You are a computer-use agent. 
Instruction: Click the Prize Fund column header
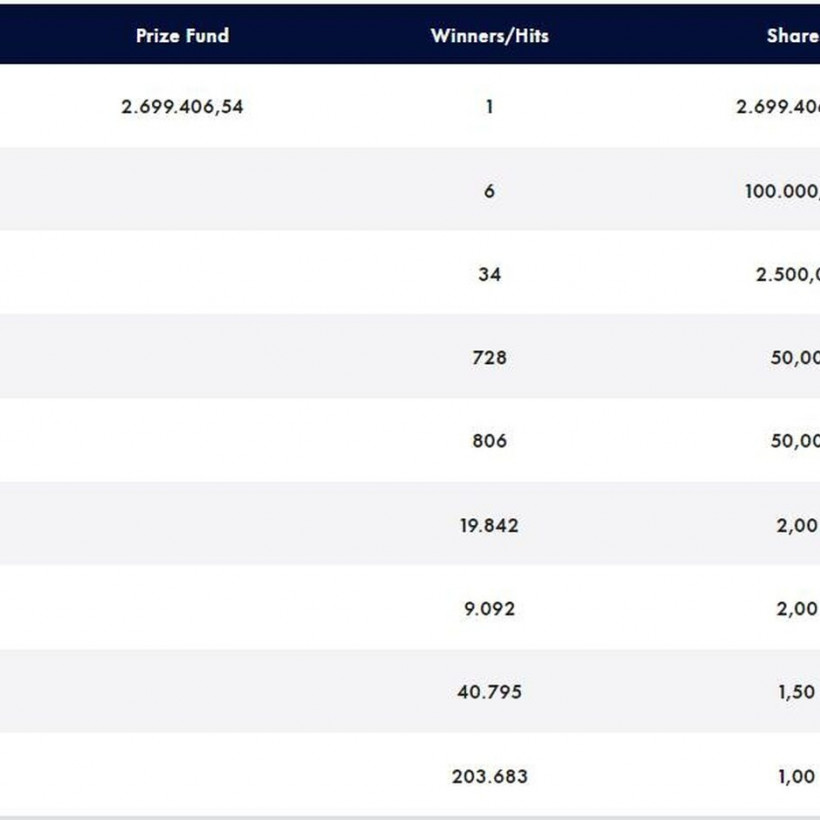182,36
